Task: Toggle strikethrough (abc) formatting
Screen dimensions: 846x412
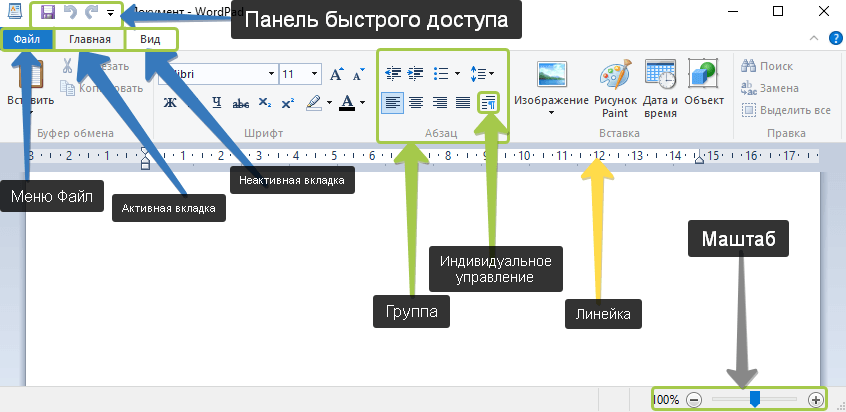Action: (x=240, y=102)
